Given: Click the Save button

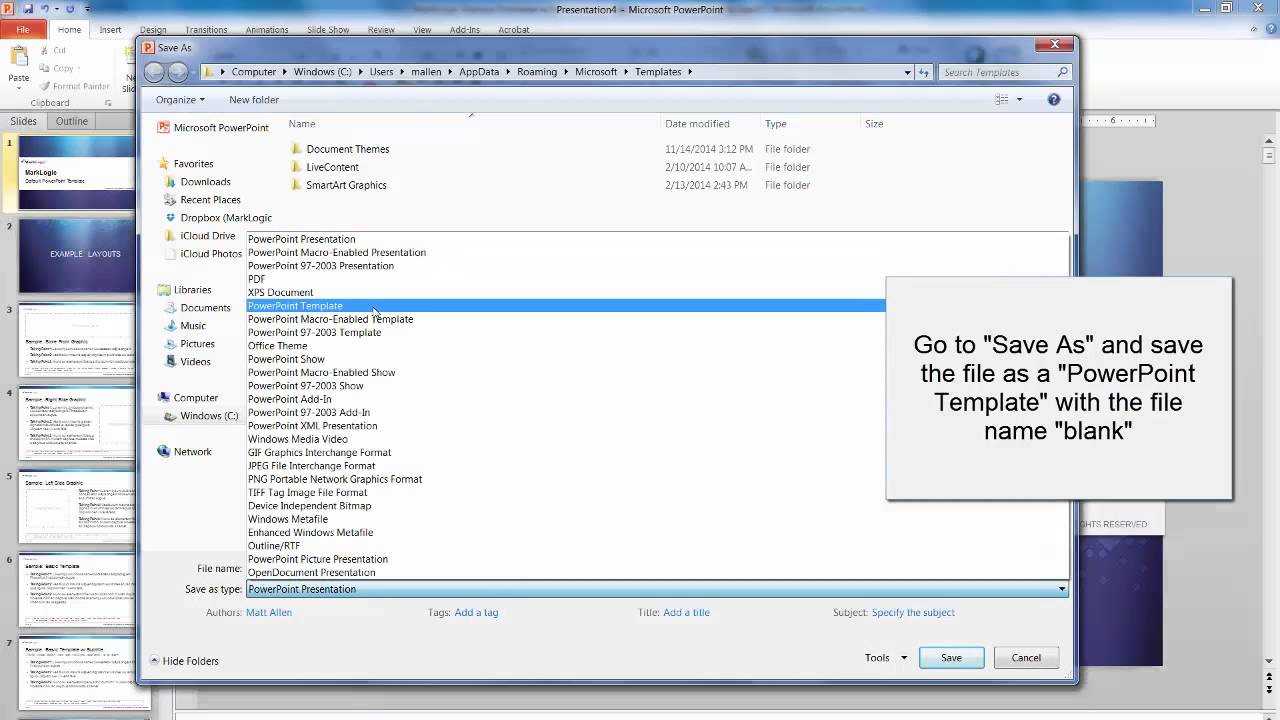Looking at the screenshot, I should 950,657.
